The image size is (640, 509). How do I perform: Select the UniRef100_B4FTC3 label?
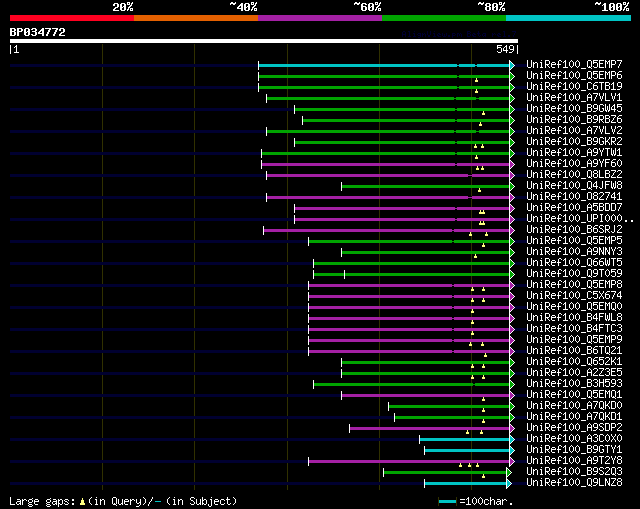(574, 329)
